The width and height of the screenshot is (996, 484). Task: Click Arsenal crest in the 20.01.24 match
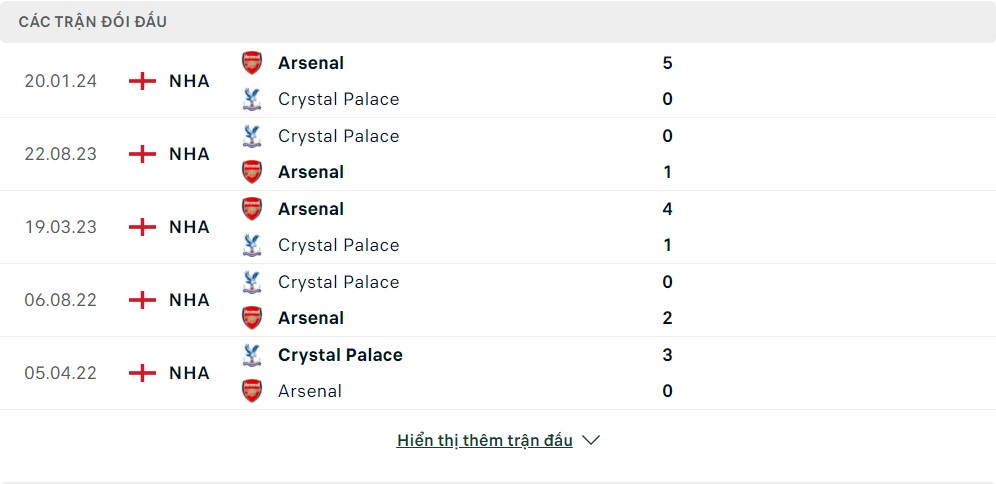pyautogui.click(x=252, y=63)
